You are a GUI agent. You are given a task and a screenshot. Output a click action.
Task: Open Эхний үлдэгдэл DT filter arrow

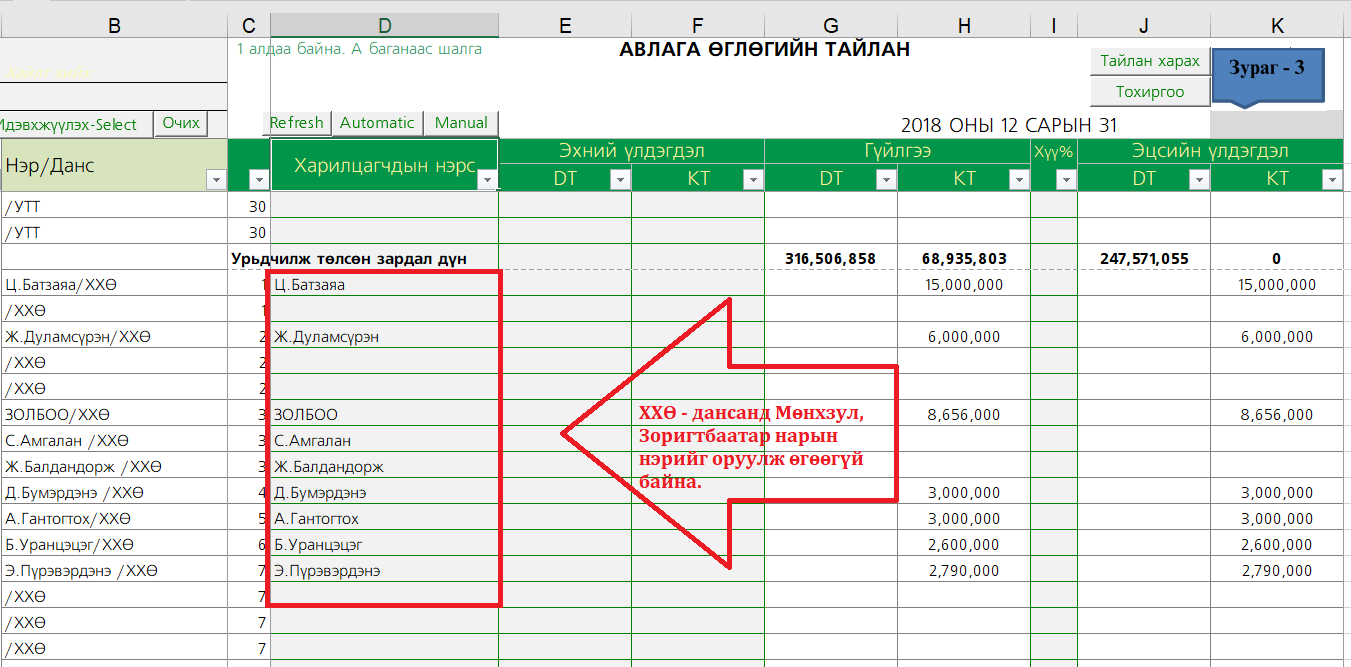pos(620,179)
